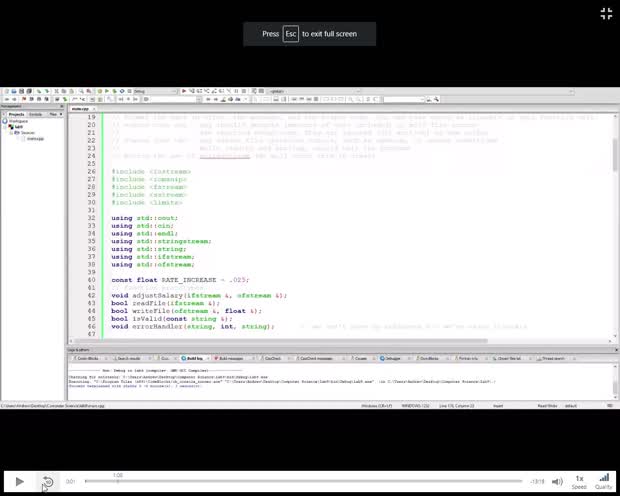This screenshot has height=496, width=620.
Task: Click the 'Read/Write' status bar entry
Action: pos(547,406)
